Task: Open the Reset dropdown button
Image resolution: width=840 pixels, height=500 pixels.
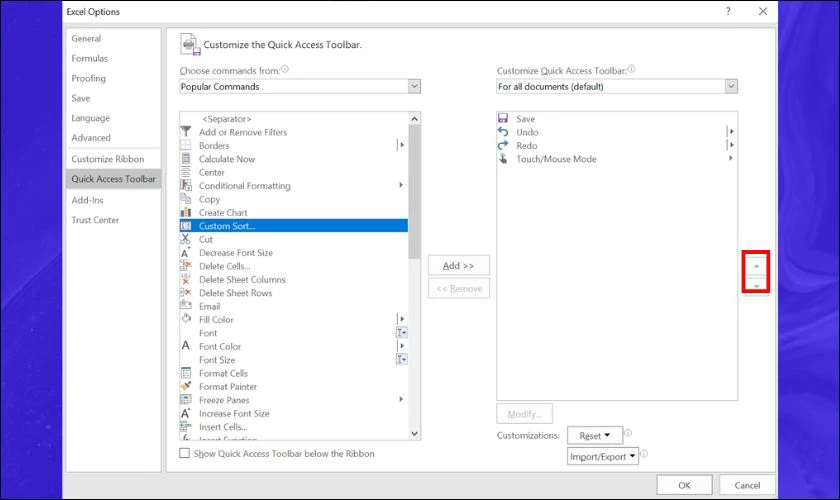Action: [x=595, y=436]
